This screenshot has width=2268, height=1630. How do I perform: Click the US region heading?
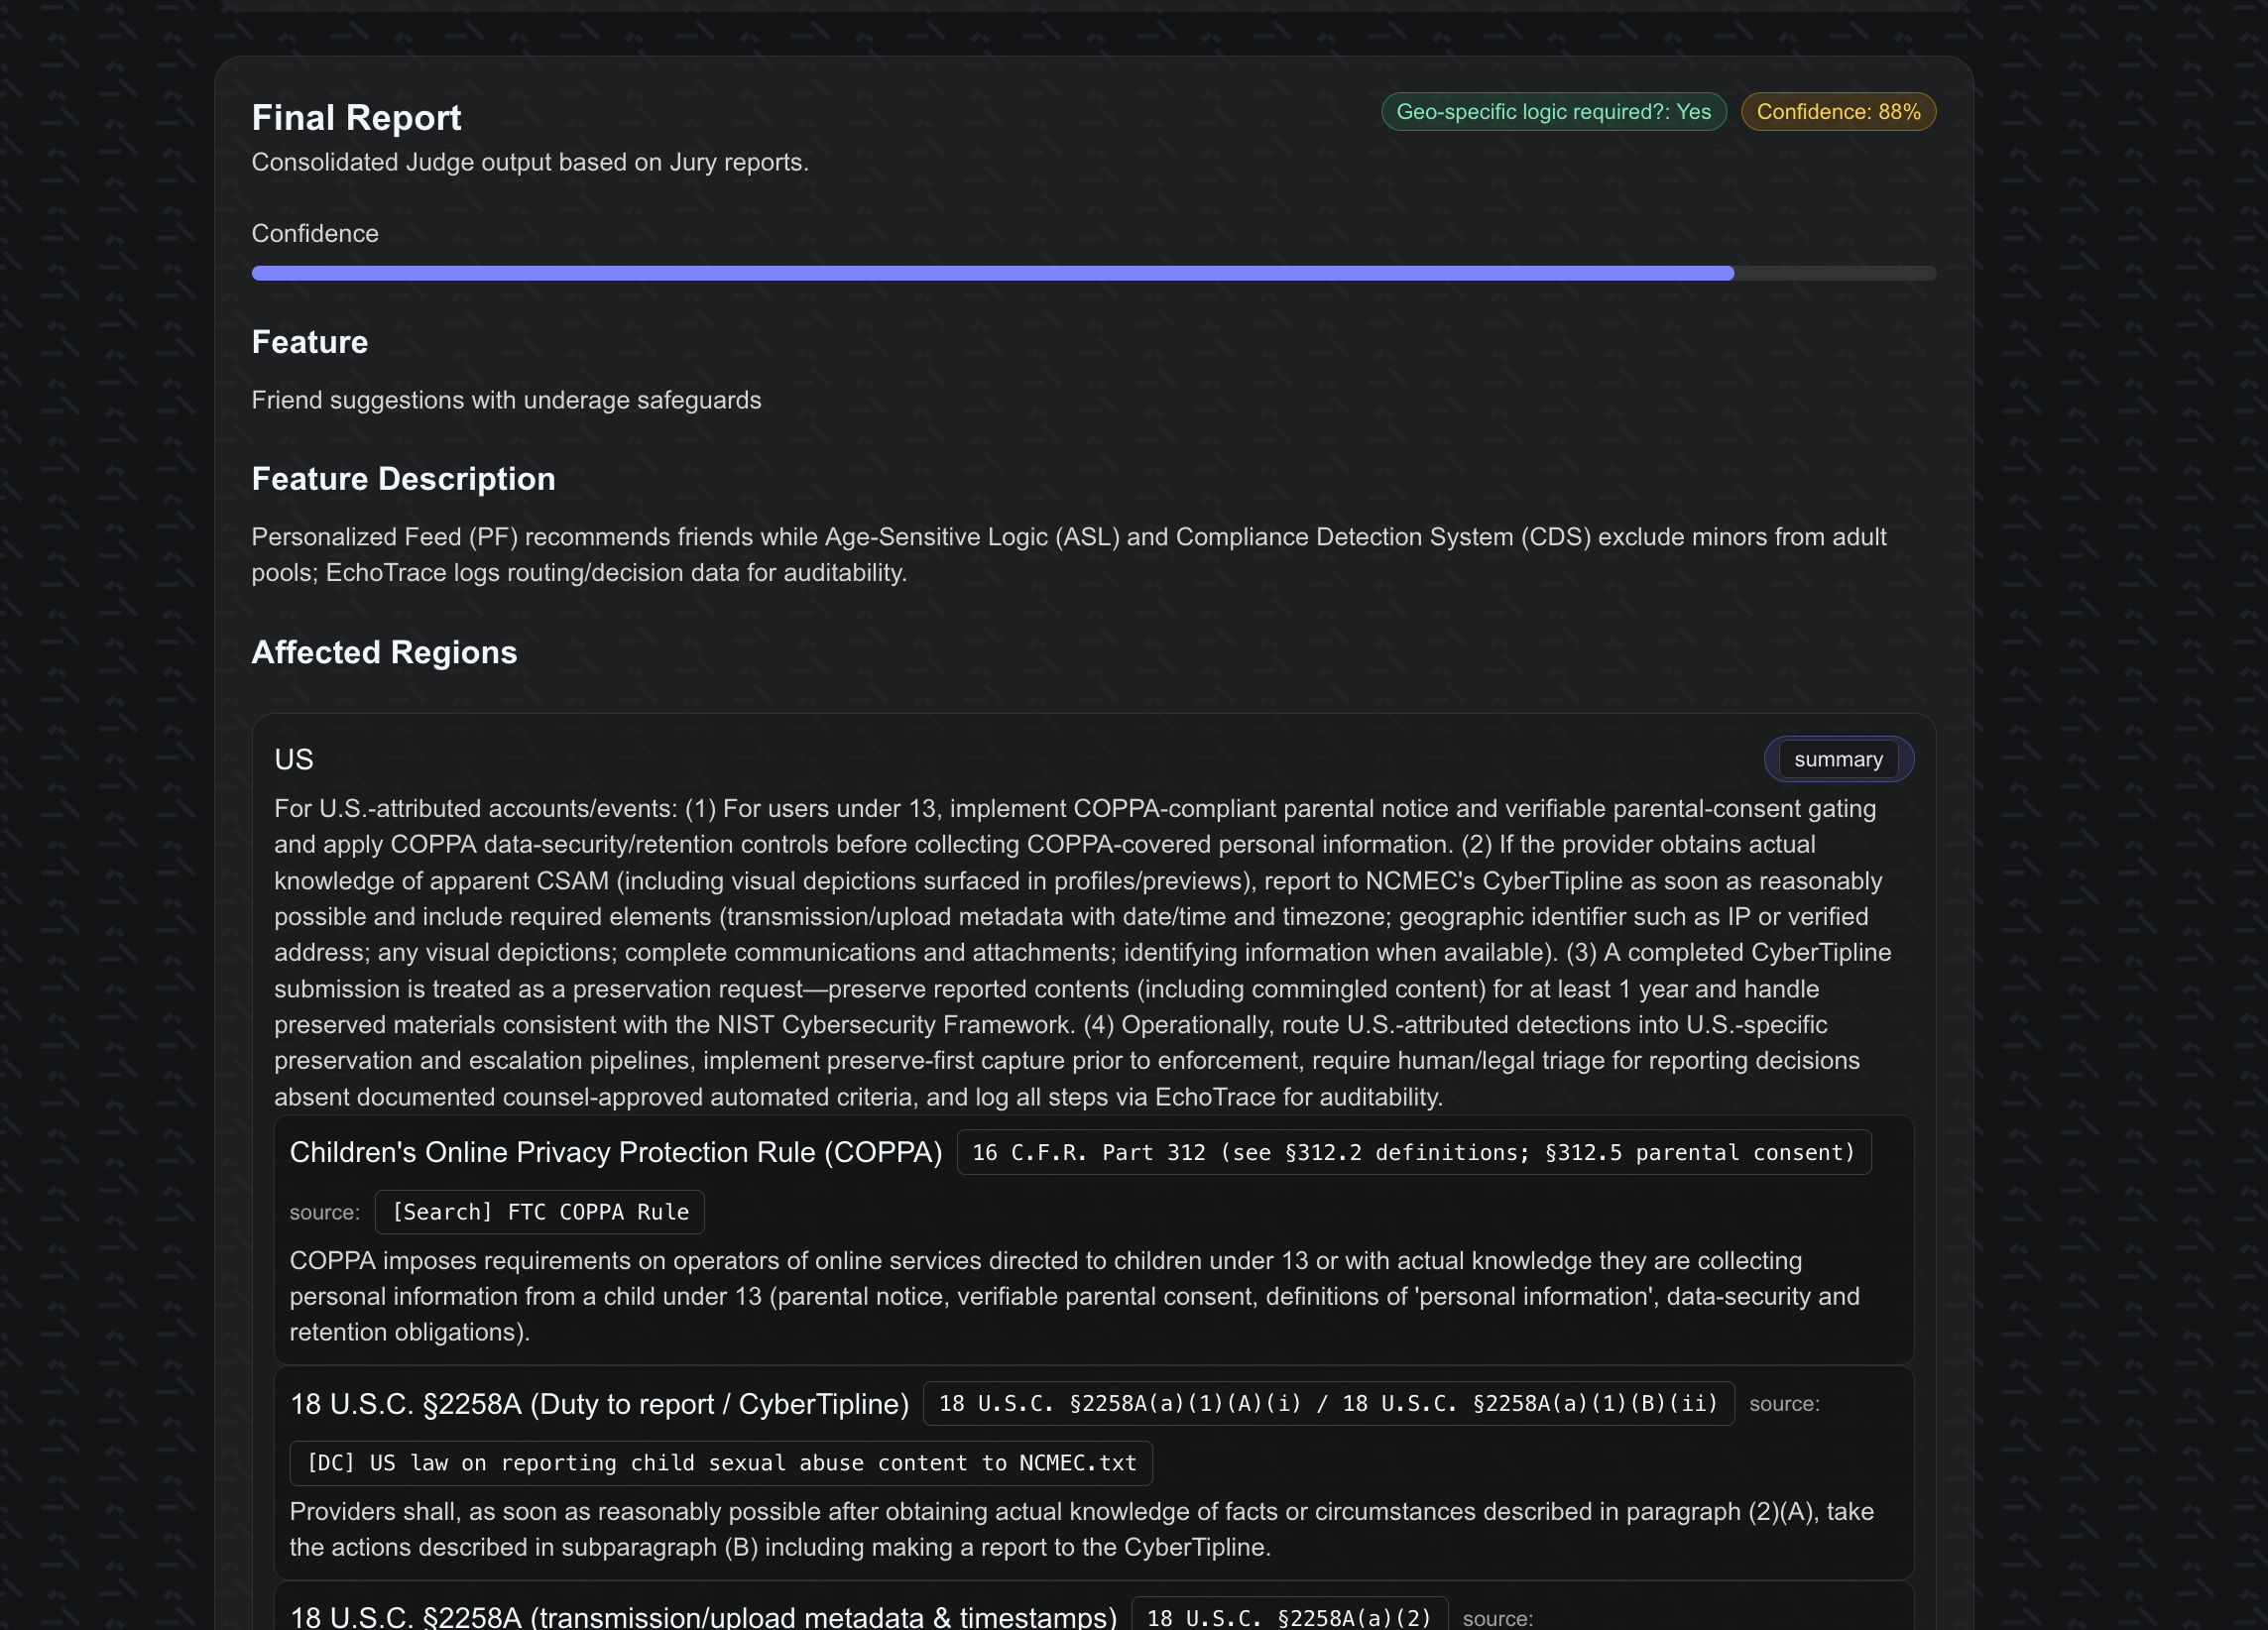click(293, 759)
